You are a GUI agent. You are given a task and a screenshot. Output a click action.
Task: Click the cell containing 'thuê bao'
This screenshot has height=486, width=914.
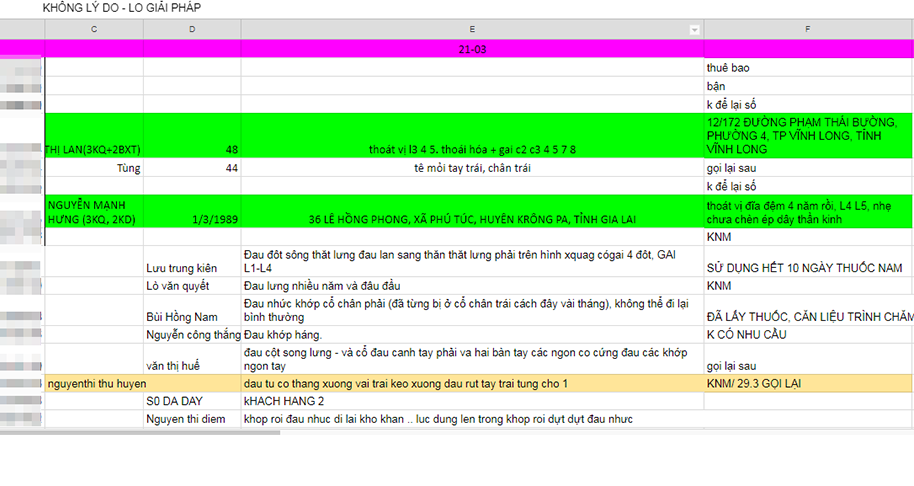pos(808,68)
